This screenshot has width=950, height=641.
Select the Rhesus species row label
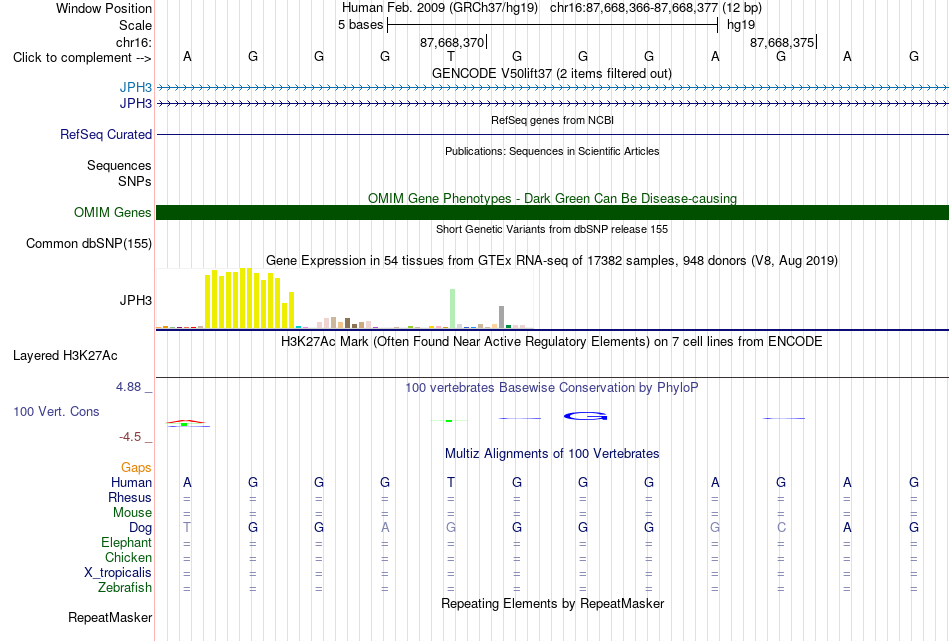(130, 497)
